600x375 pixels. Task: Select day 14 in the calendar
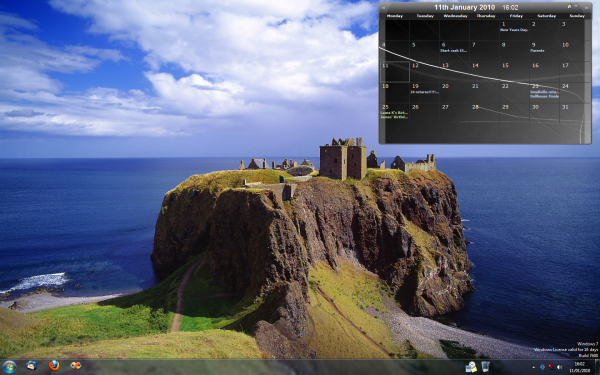pos(484,72)
